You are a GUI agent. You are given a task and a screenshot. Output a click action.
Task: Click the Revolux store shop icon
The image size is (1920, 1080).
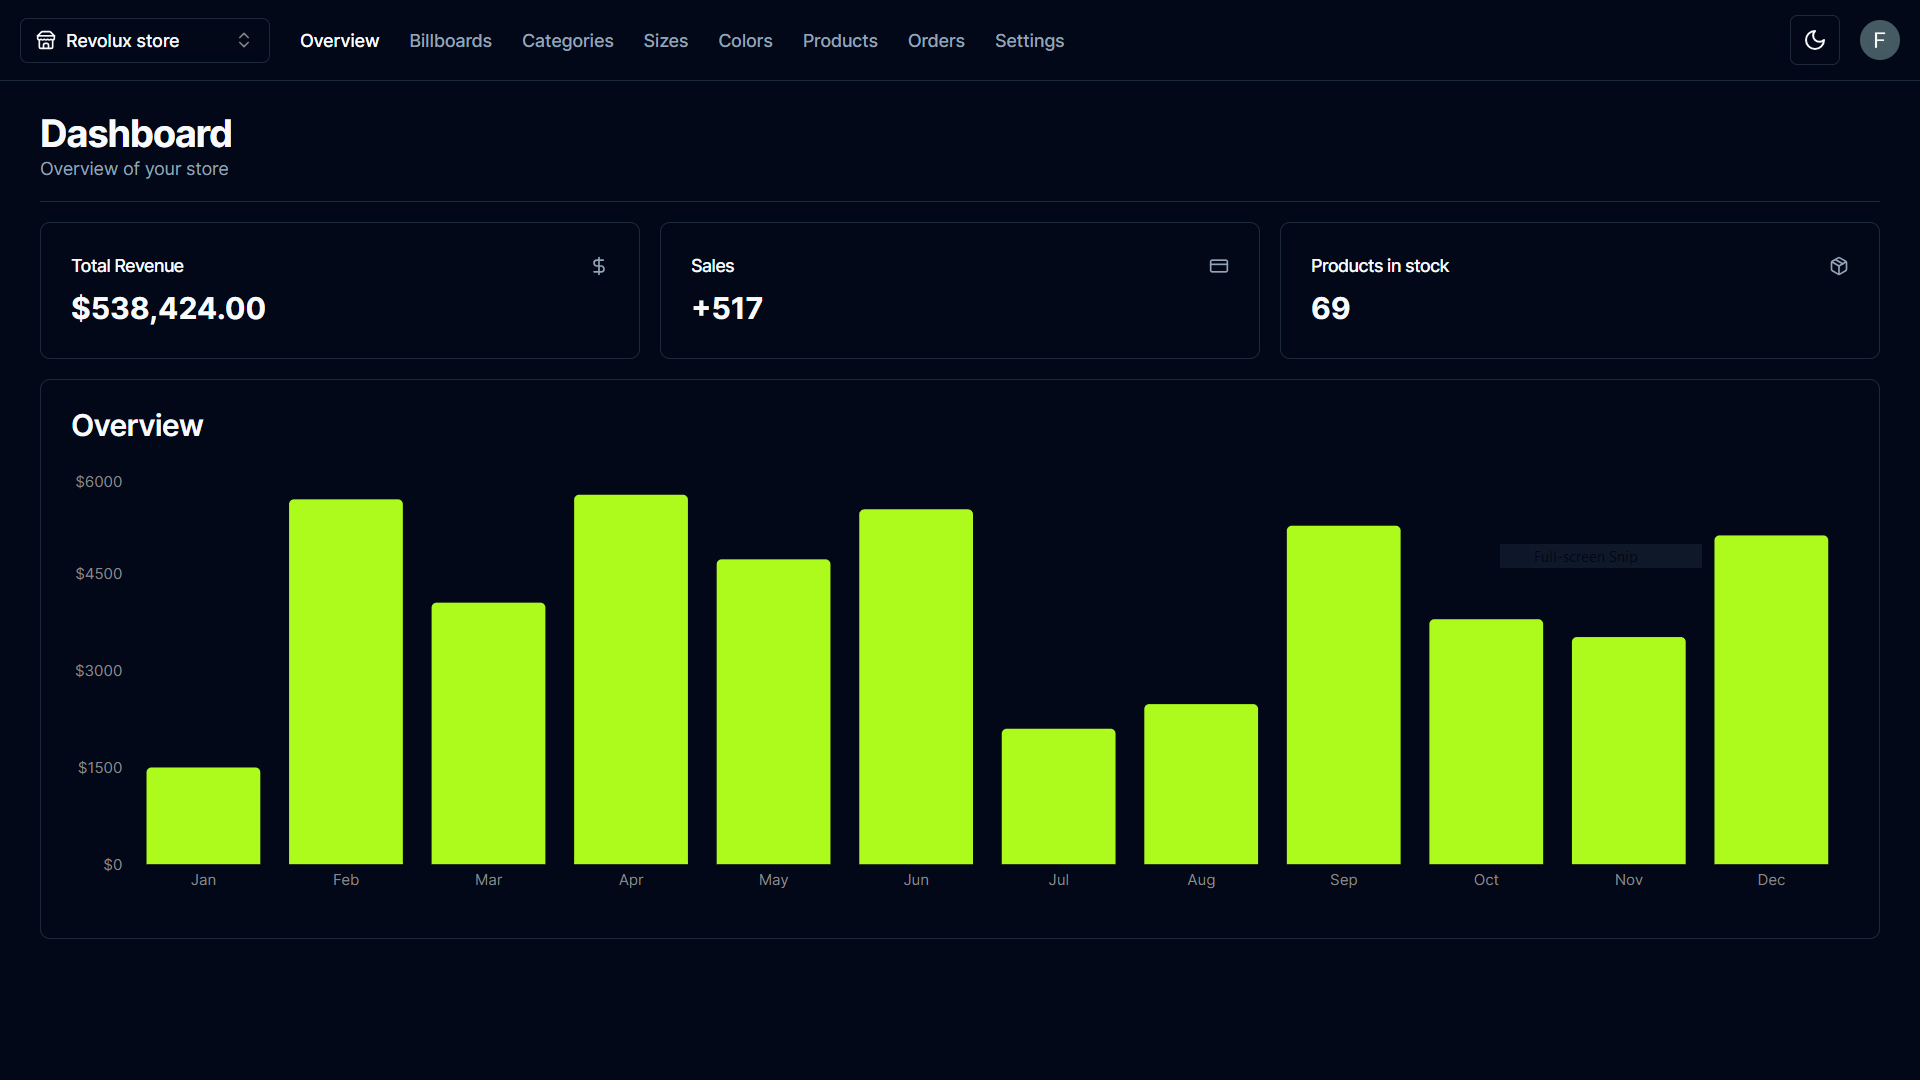47,40
